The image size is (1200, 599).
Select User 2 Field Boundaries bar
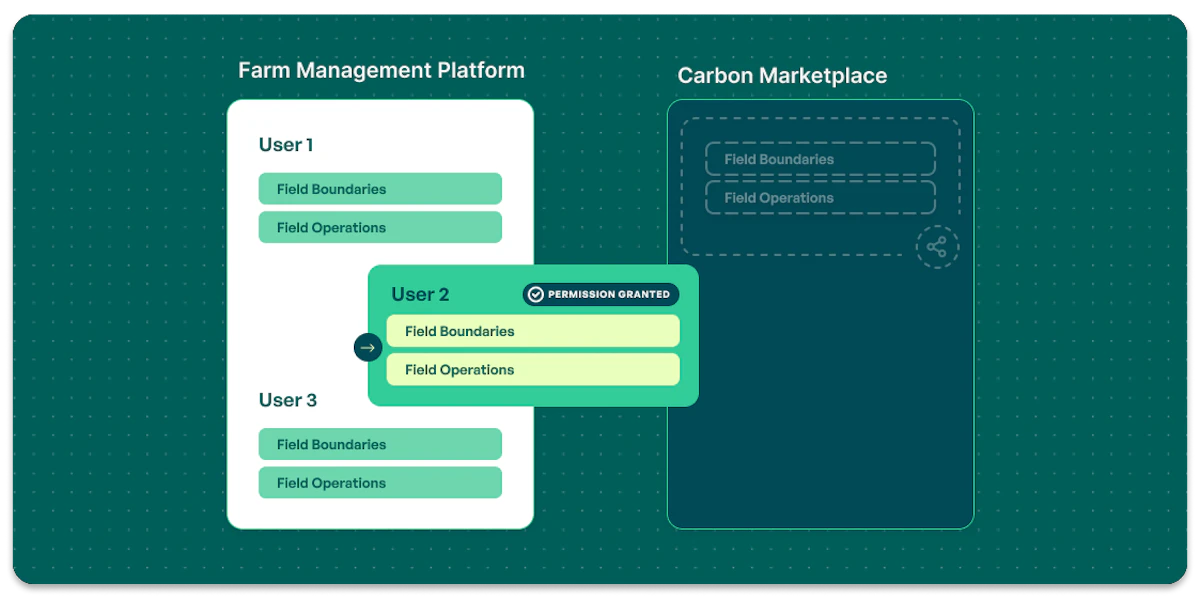[x=533, y=331]
